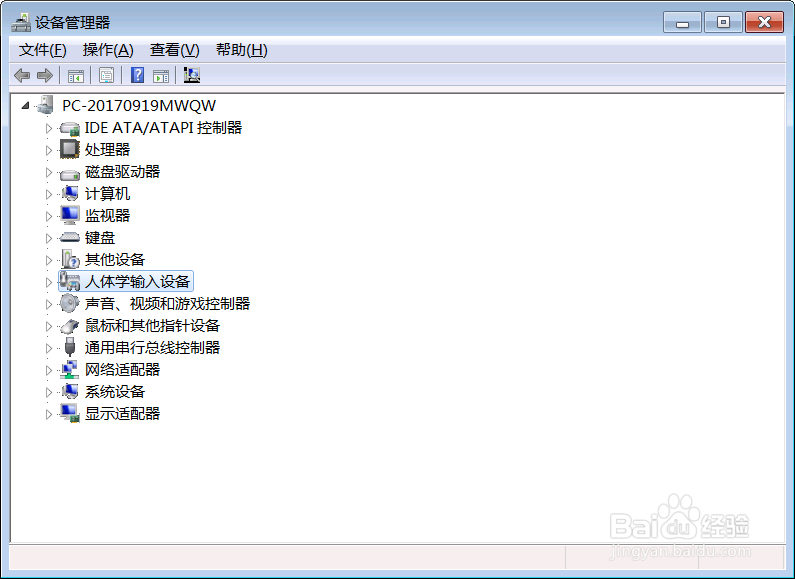Close the 设备管理器 window
This screenshot has height=579, width=795.
tap(765, 22)
